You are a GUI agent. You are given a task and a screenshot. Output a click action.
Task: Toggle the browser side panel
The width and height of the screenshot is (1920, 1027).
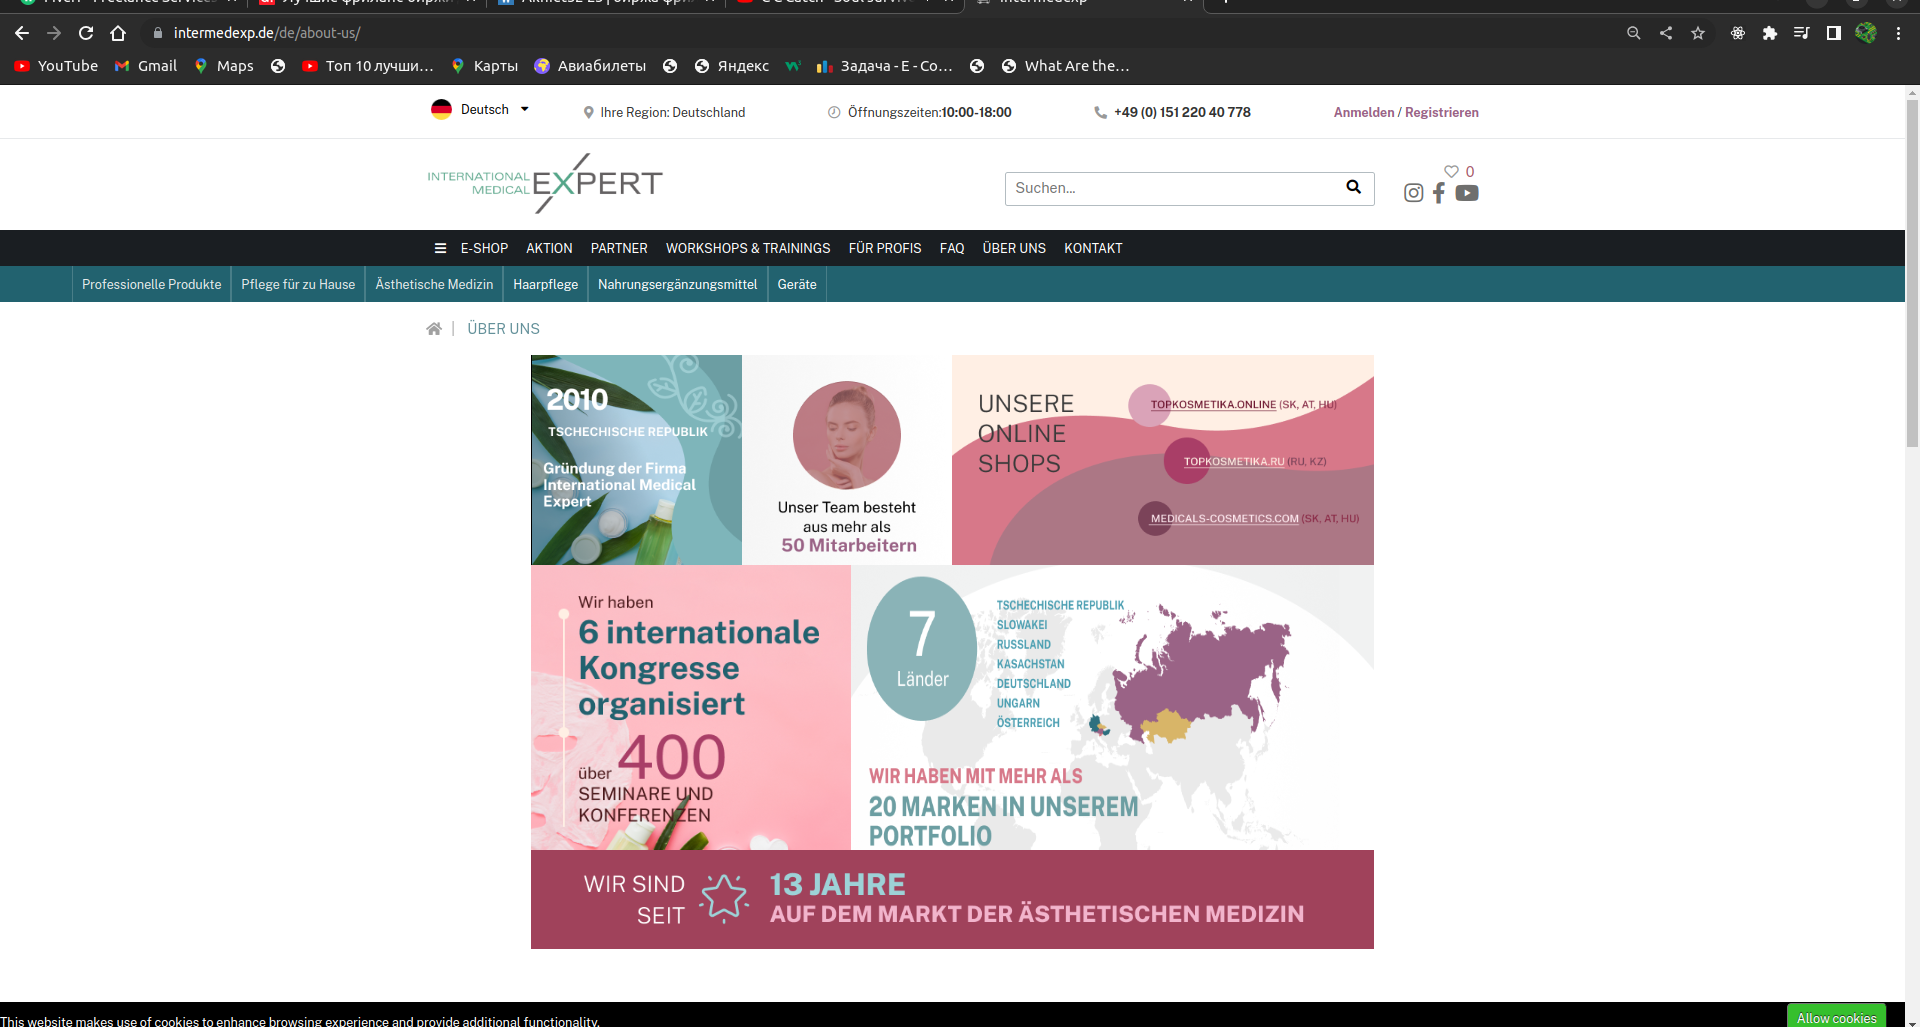1833,33
